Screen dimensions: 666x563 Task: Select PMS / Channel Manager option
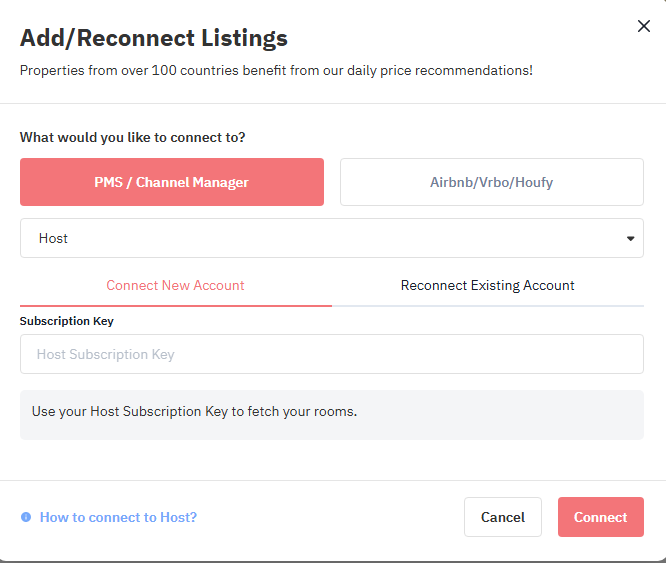pyautogui.click(x=172, y=182)
